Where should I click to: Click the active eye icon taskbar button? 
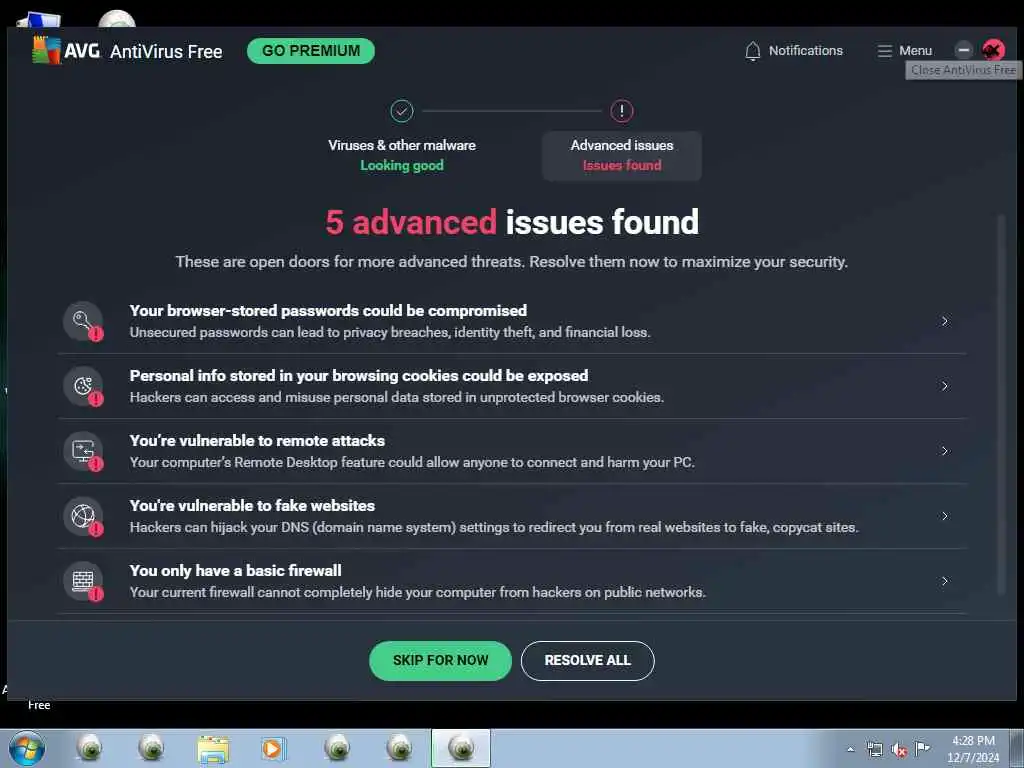[460, 748]
